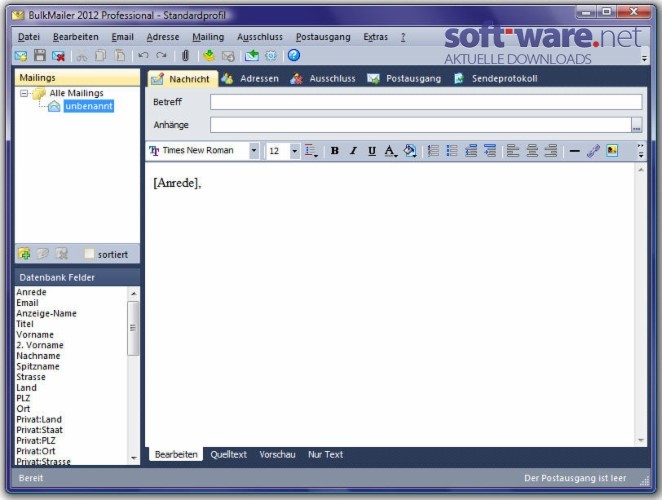This screenshot has height=500, width=662.
Task: Redo action in toolbar
Action: (x=161, y=55)
